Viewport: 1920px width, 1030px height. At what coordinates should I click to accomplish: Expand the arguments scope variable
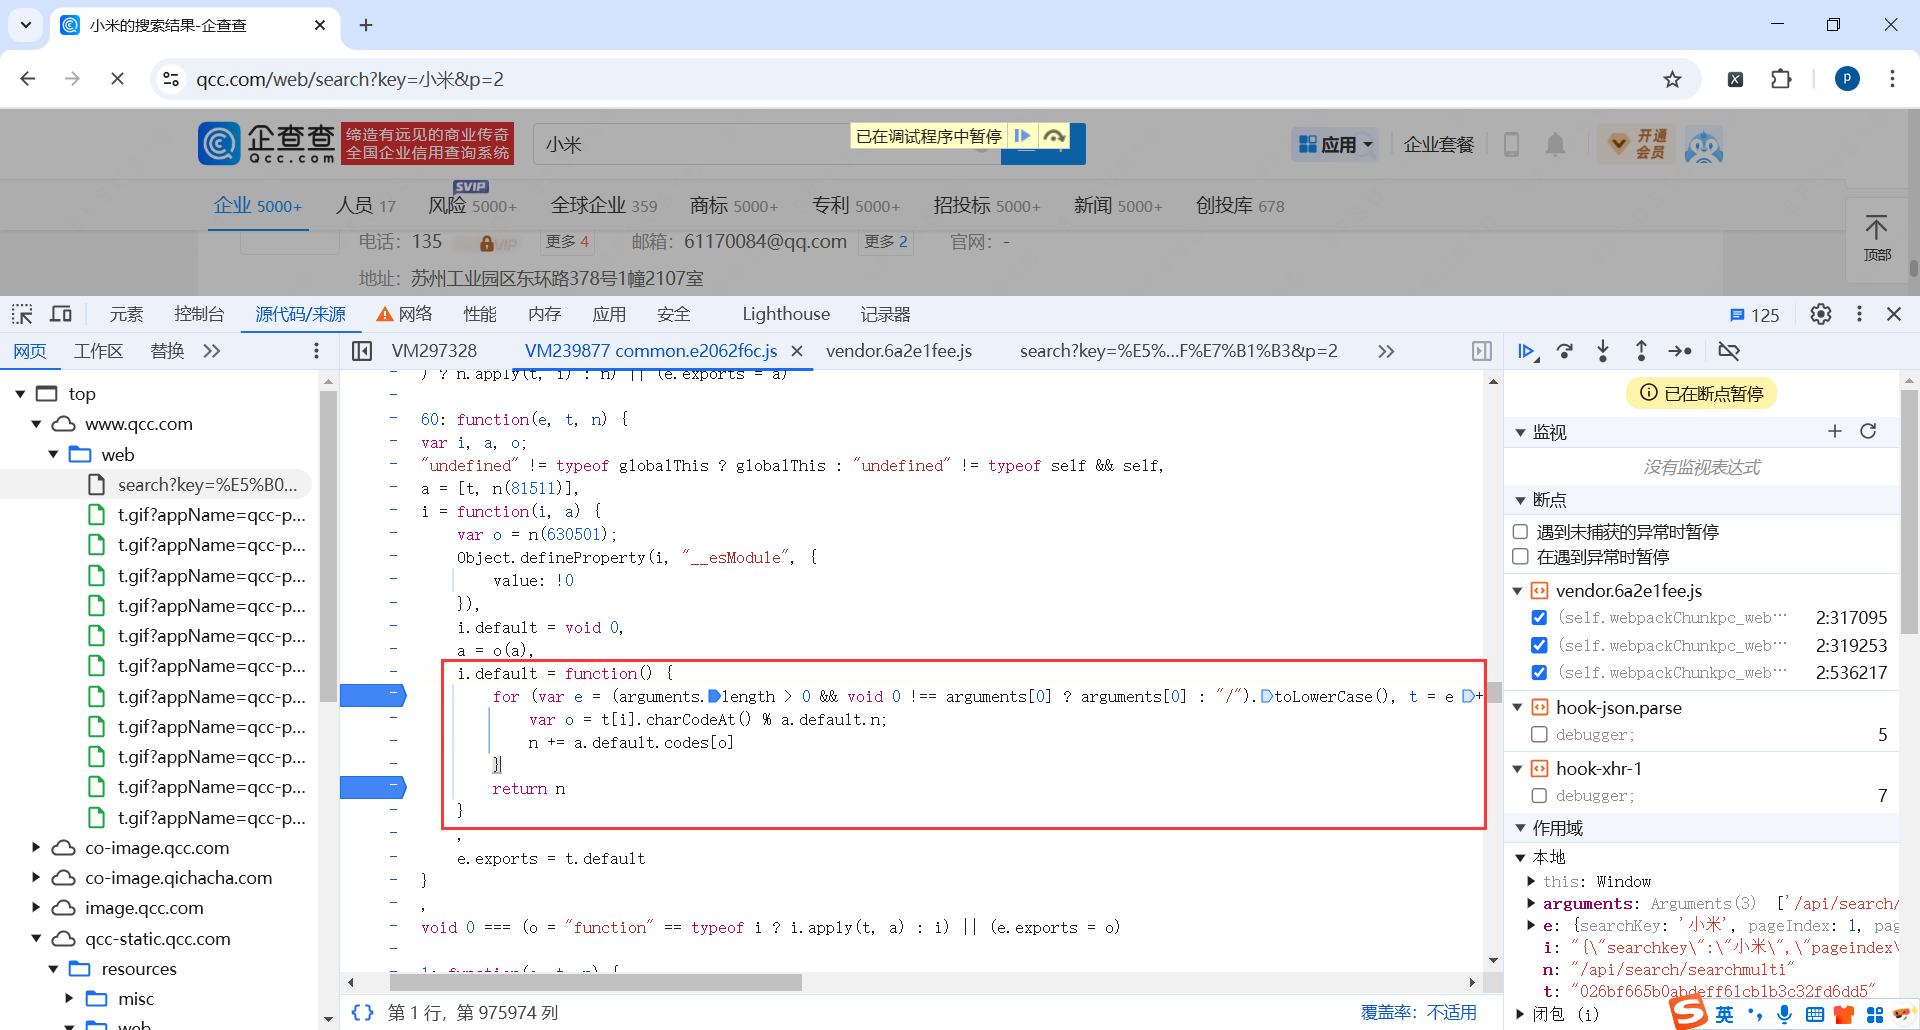[x=1531, y=904]
